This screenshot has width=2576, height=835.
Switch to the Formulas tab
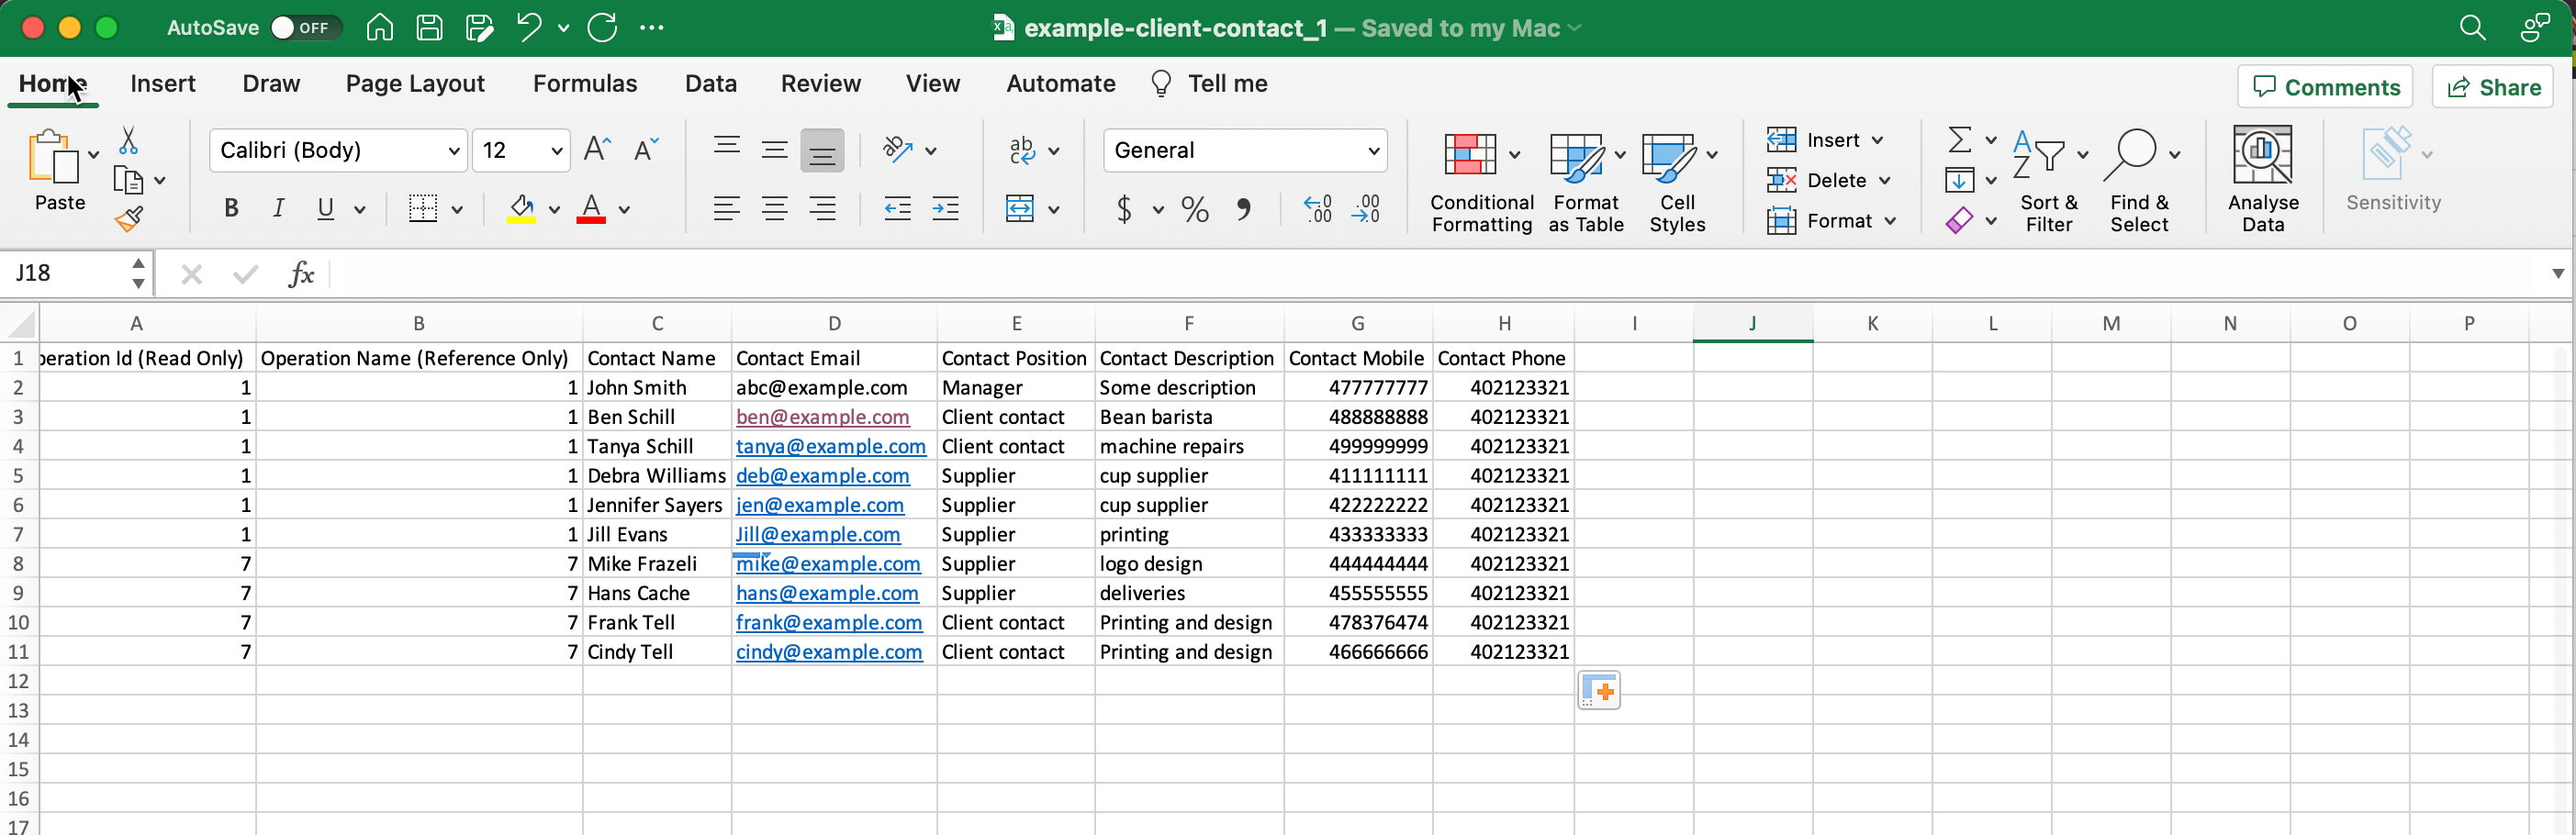pyautogui.click(x=584, y=84)
